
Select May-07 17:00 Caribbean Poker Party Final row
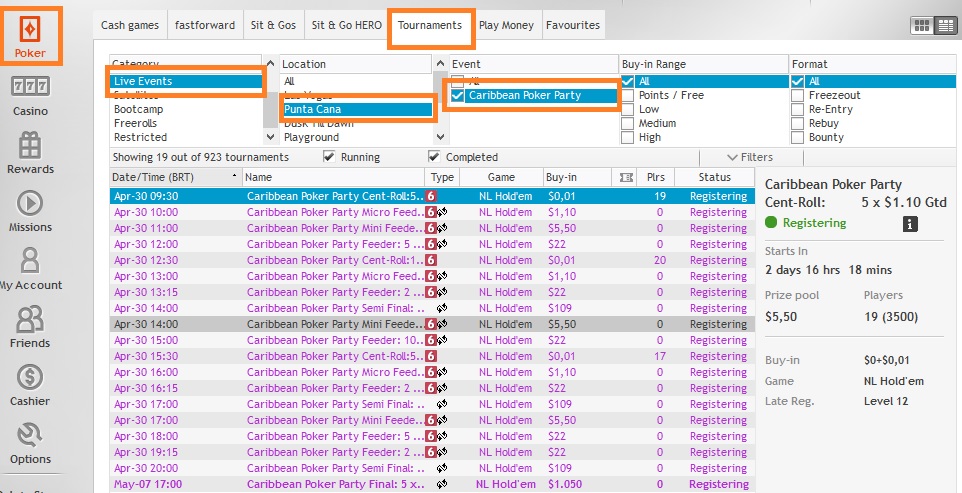[x=433, y=484]
